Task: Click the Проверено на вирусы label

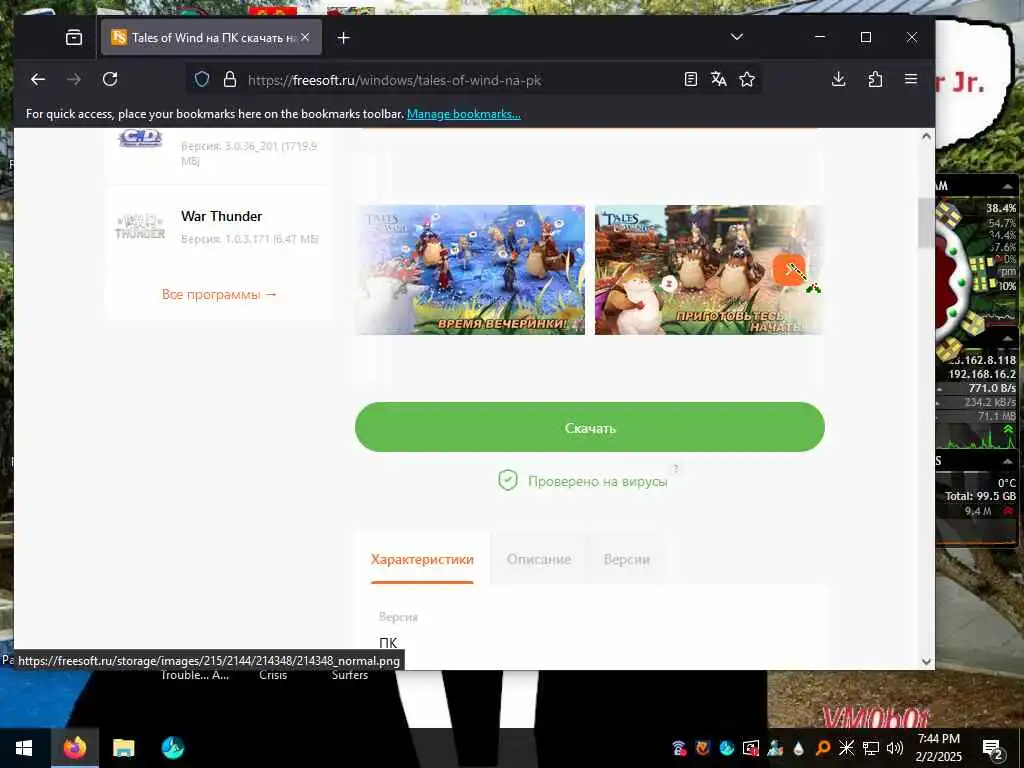Action: pyautogui.click(x=598, y=482)
